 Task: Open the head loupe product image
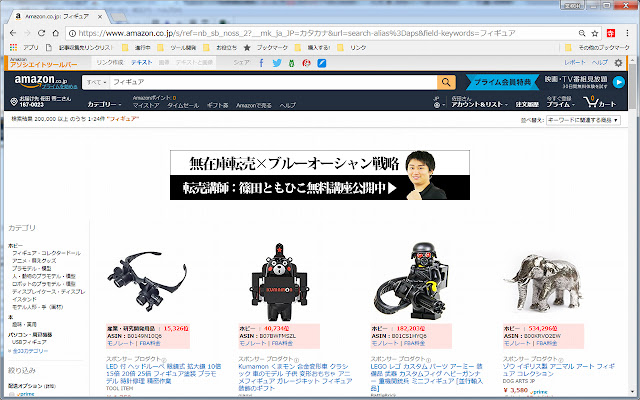(x=147, y=280)
